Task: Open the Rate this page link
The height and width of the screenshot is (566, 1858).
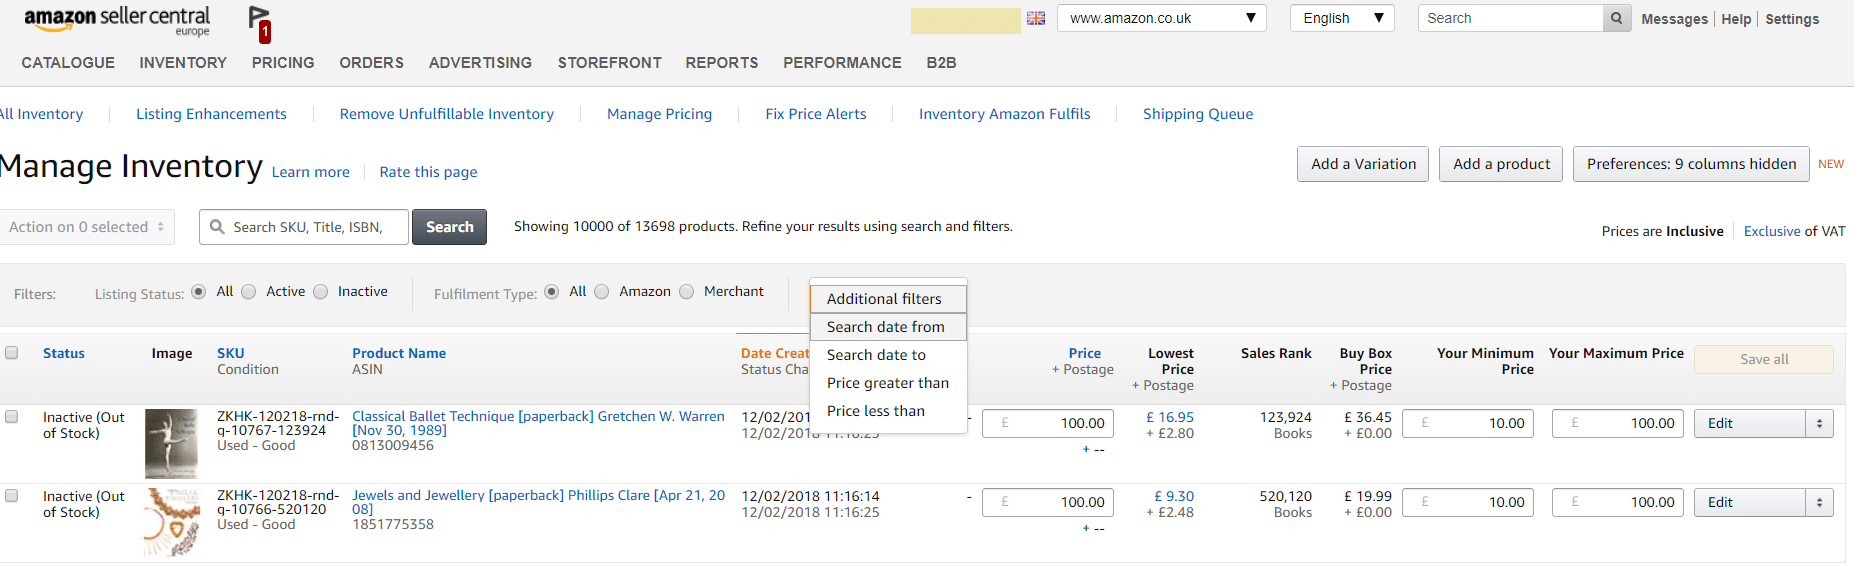Action: 428,172
